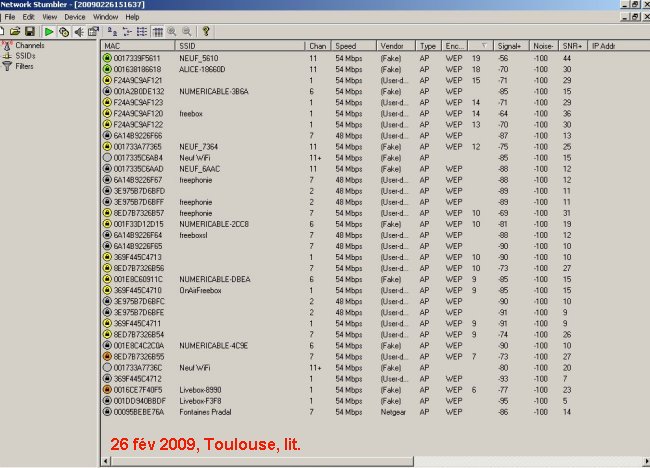Click the sort-arrow column header
This screenshot has width=650, height=468.
pyautogui.click(x=480, y=46)
